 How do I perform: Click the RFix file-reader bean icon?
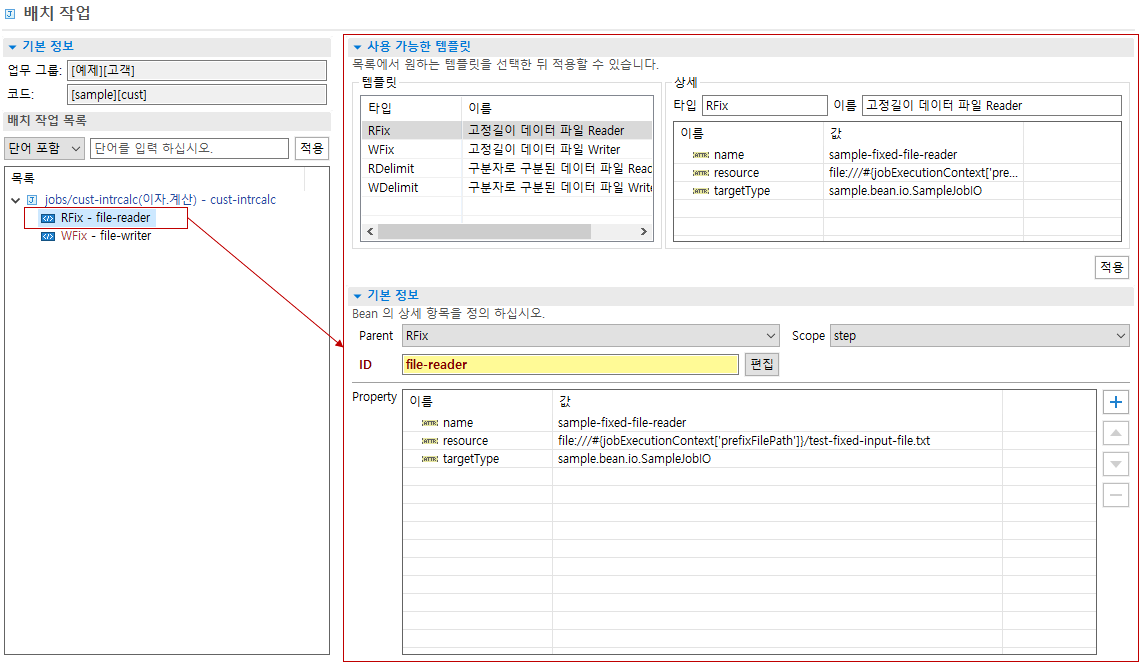pyautogui.click(x=47, y=218)
